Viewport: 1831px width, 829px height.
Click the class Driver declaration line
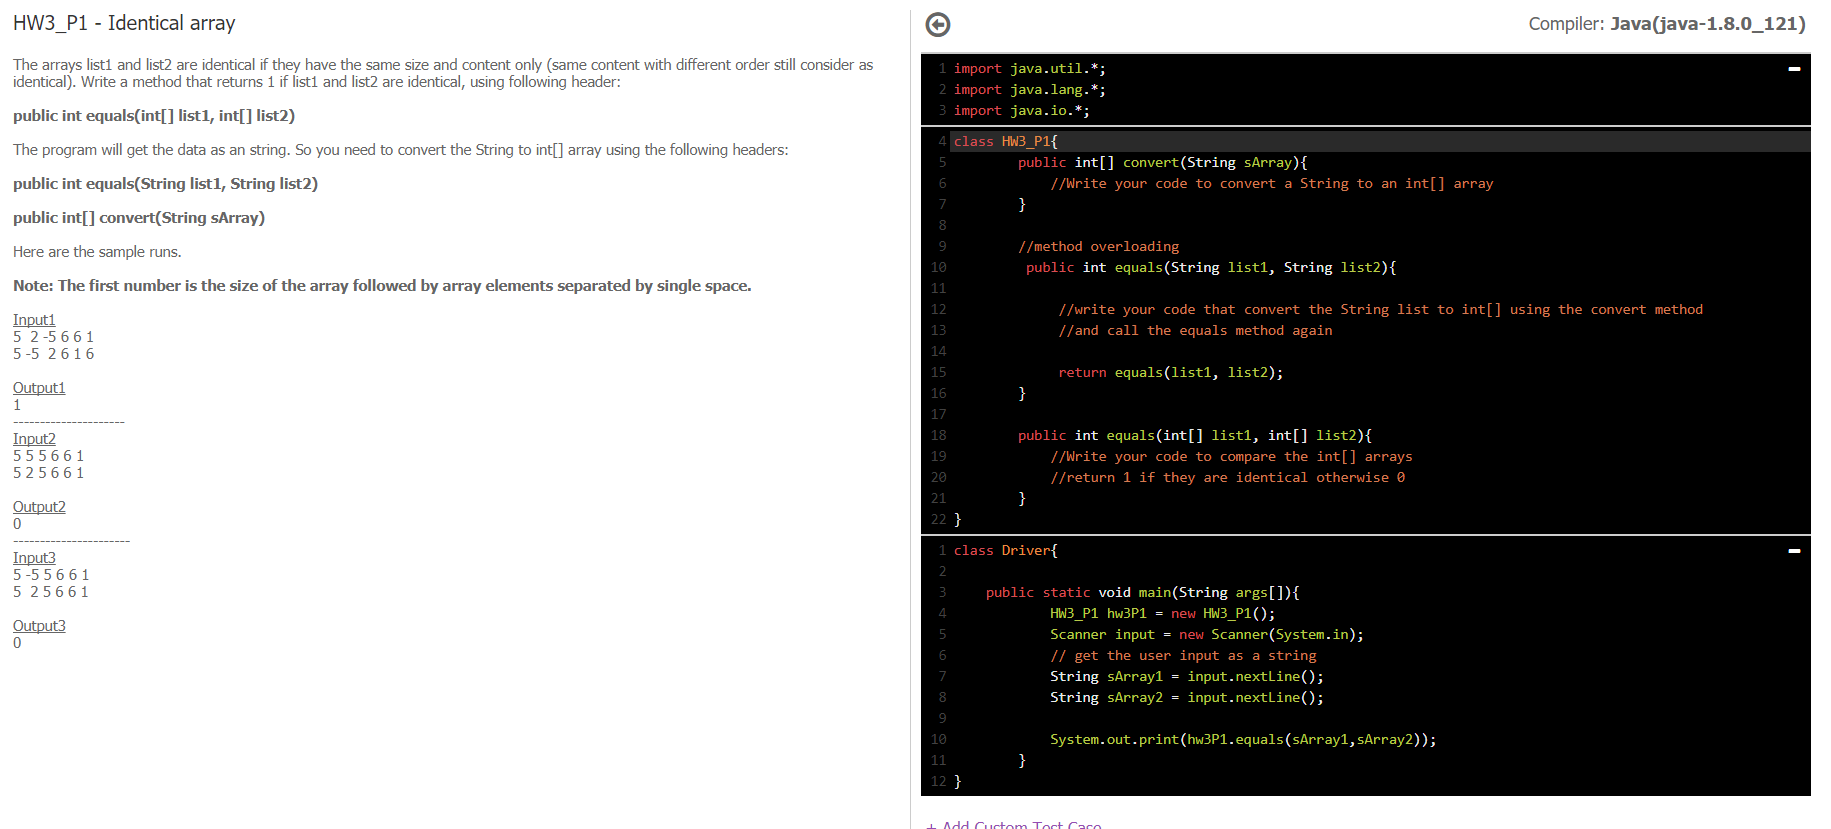[x=1005, y=550]
